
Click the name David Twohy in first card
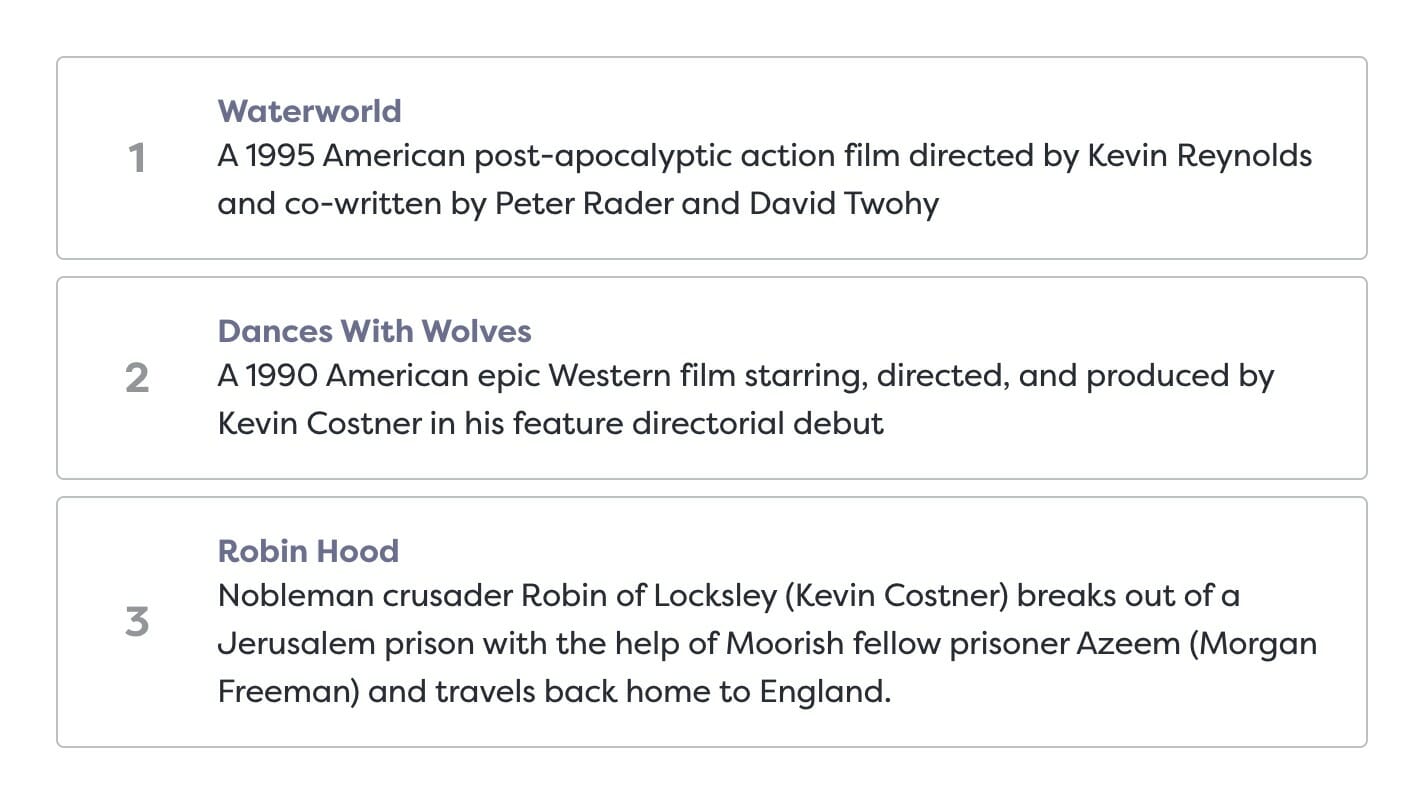(x=844, y=204)
